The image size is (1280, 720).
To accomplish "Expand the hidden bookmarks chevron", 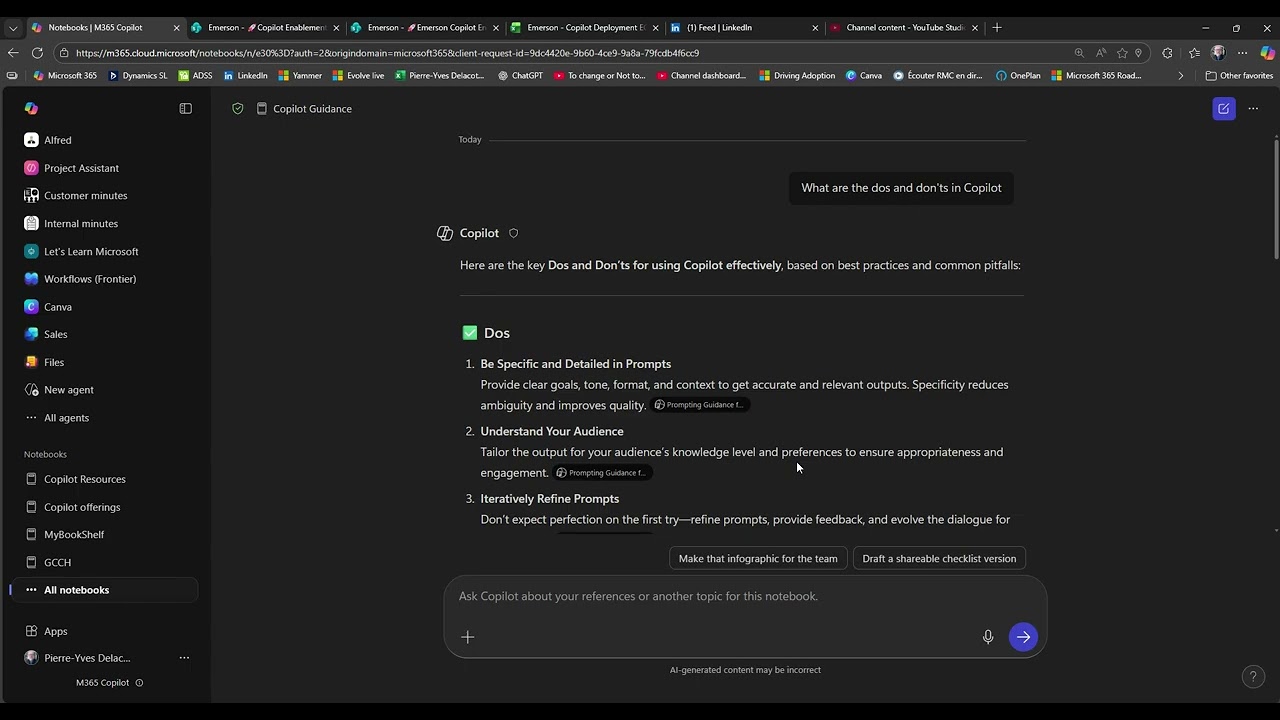I will (1181, 75).
